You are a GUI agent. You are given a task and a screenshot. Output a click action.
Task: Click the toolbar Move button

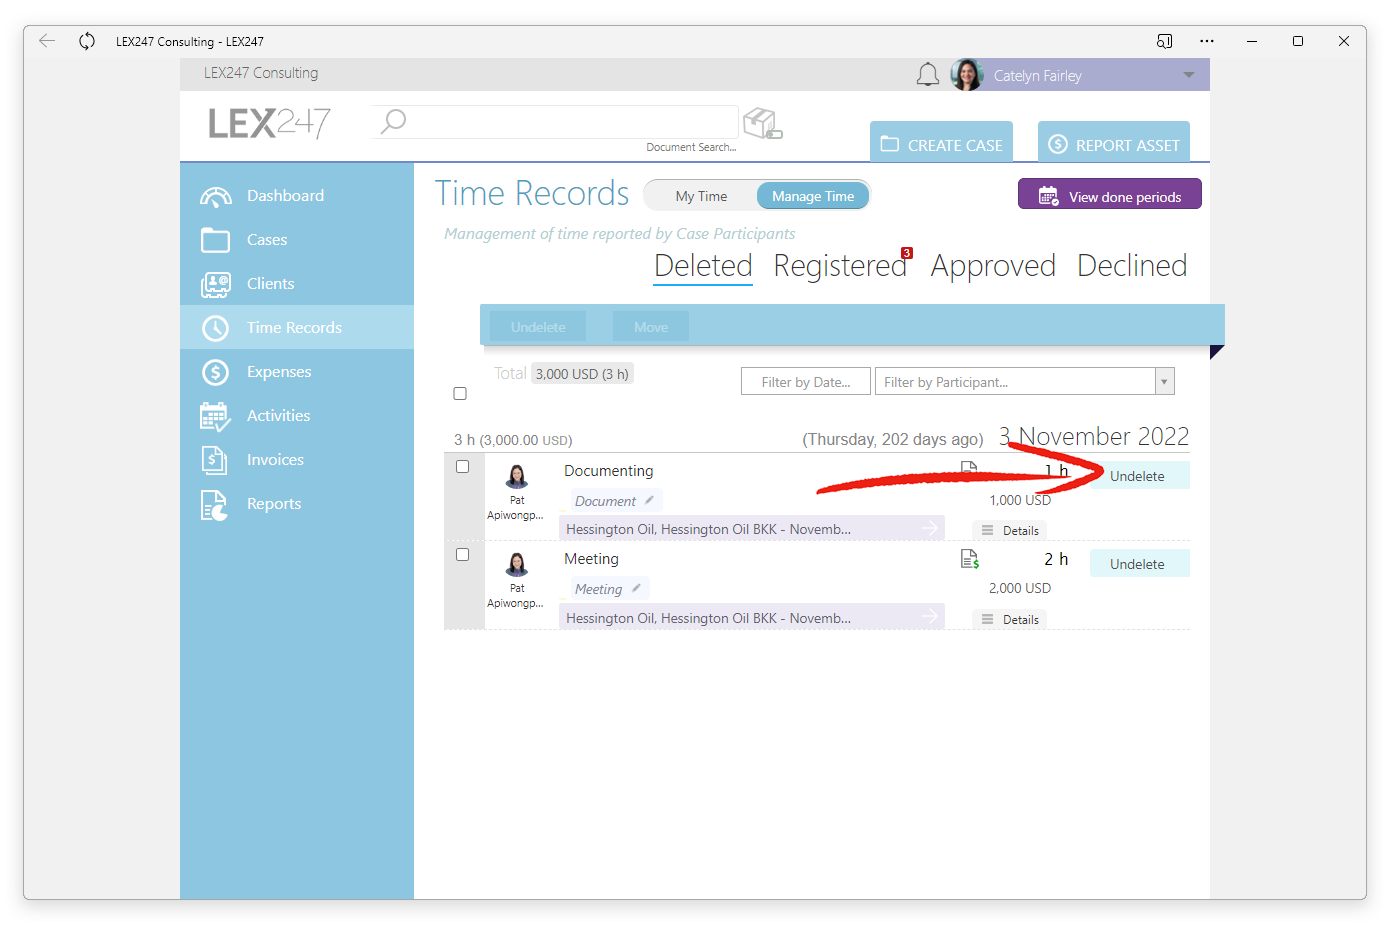pyautogui.click(x=651, y=327)
